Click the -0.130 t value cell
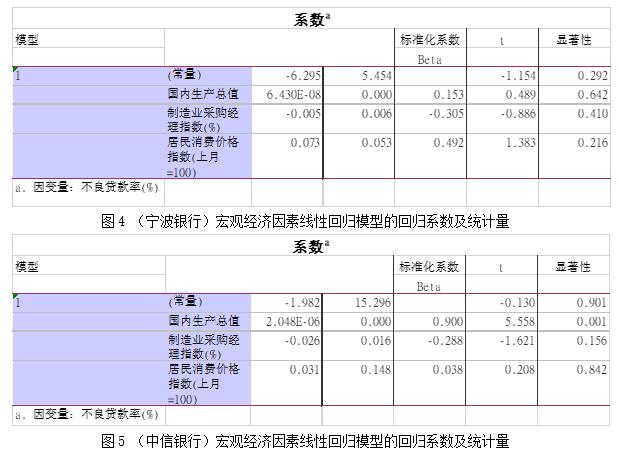The image size is (618, 458). tap(501, 303)
